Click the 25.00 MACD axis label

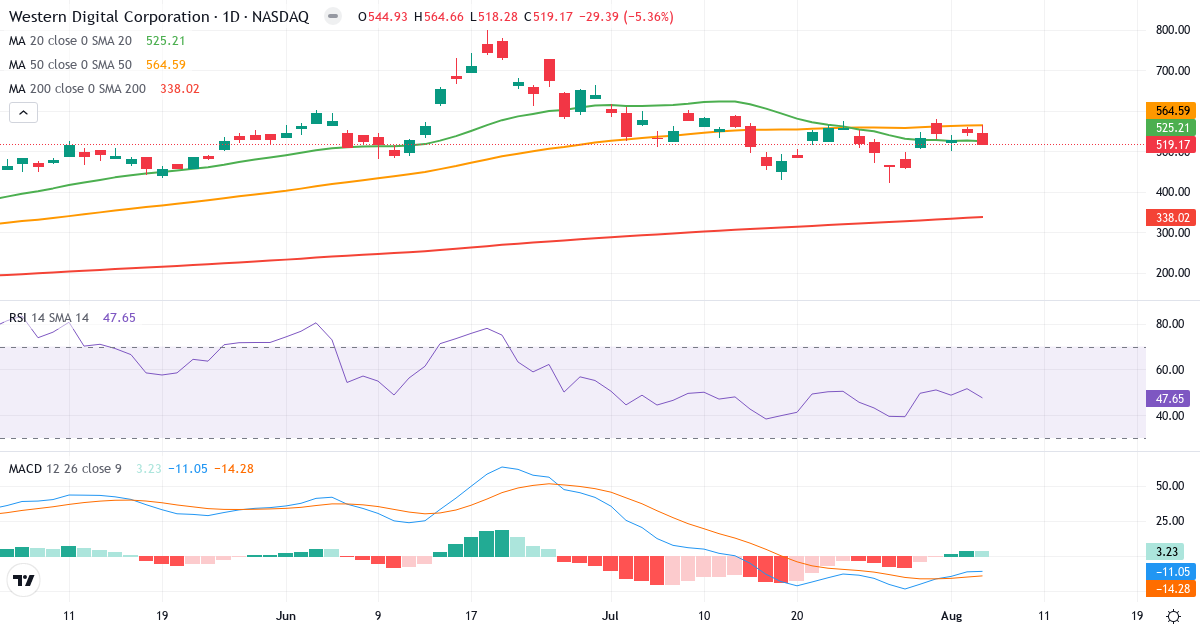tap(1168, 521)
